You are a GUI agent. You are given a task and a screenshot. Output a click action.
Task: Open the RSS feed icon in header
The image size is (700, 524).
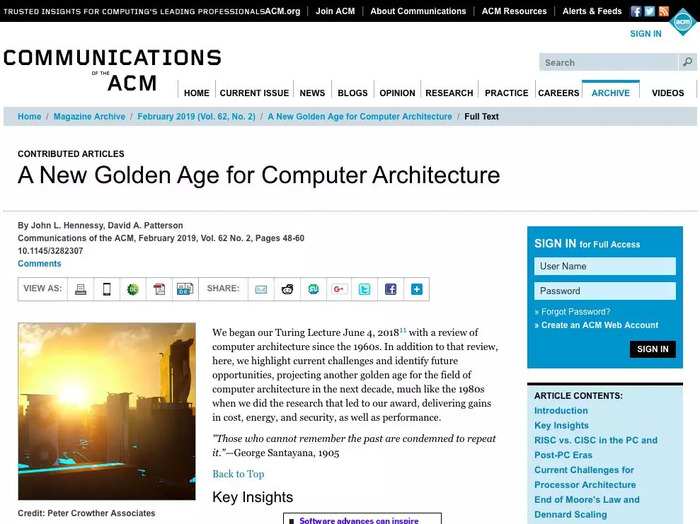click(664, 11)
